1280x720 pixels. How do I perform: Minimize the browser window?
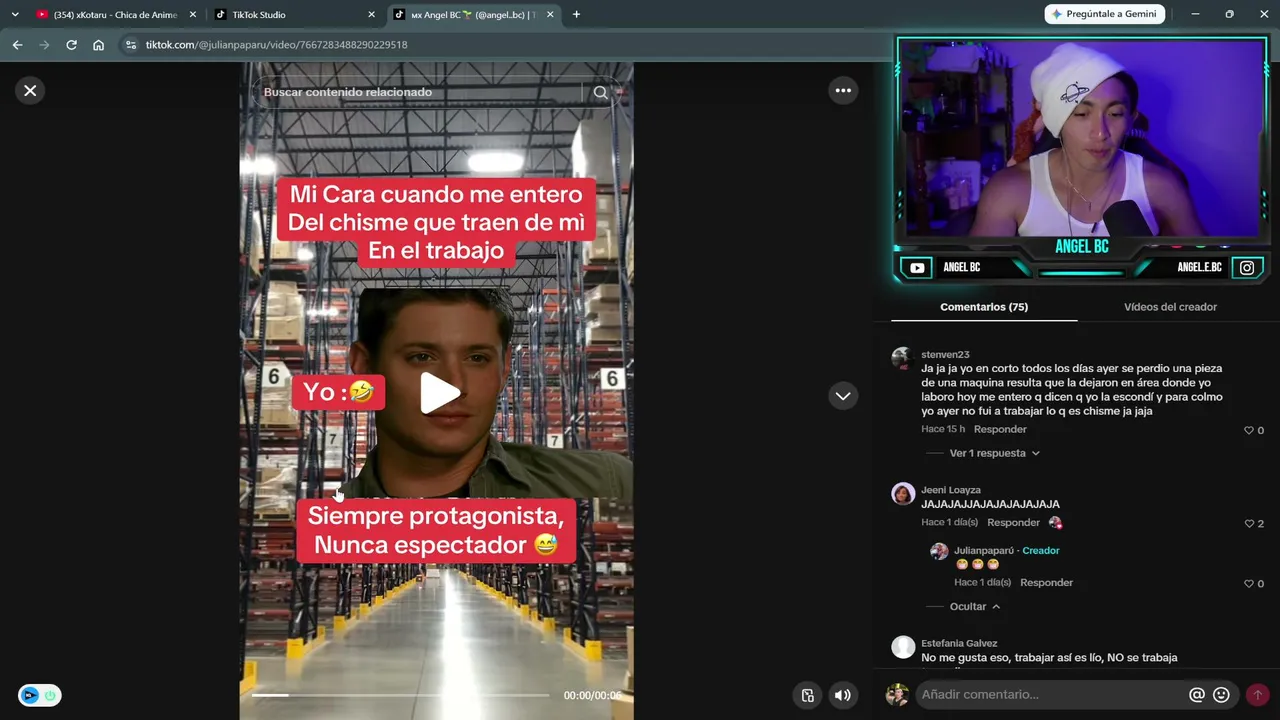[x=1195, y=14]
